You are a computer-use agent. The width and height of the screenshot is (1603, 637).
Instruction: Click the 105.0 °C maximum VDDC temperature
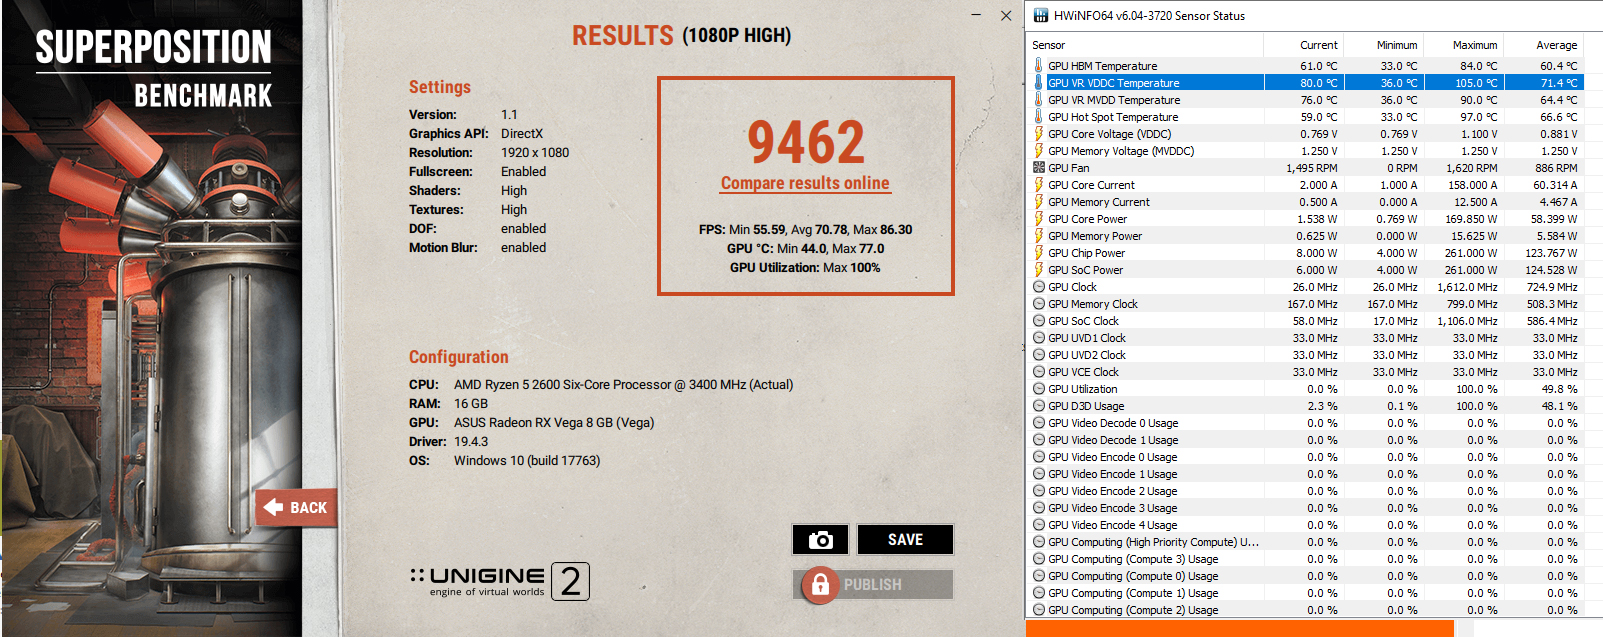click(x=1476, y=83)
